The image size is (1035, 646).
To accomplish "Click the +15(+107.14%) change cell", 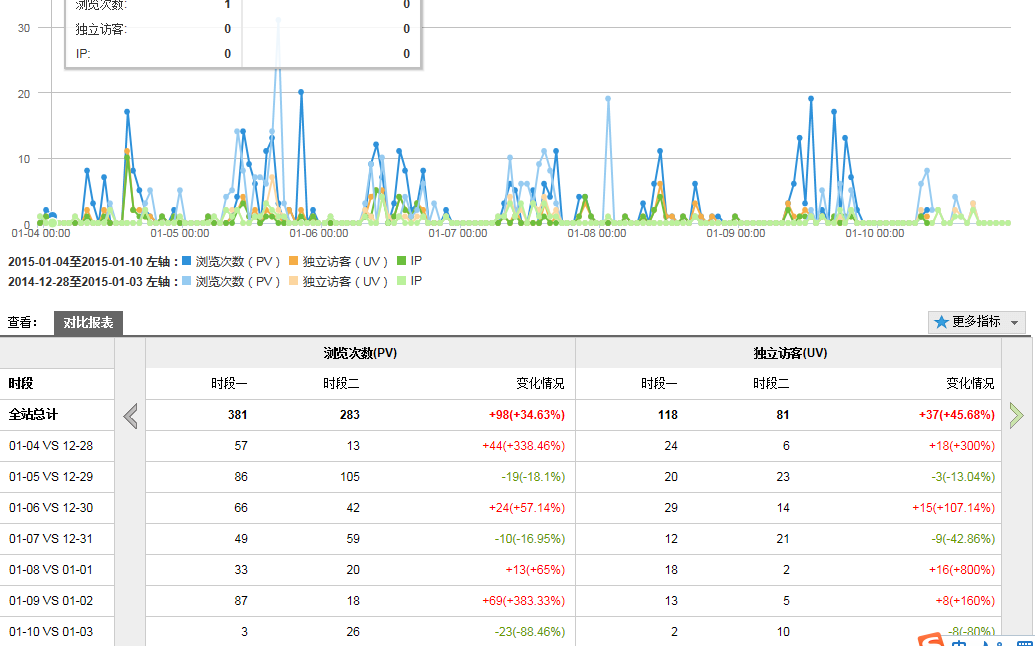I will point(953,508).
